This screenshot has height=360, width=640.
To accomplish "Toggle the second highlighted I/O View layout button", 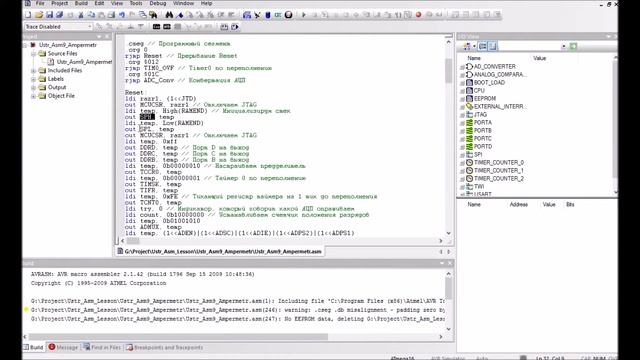I will [493, 47].
